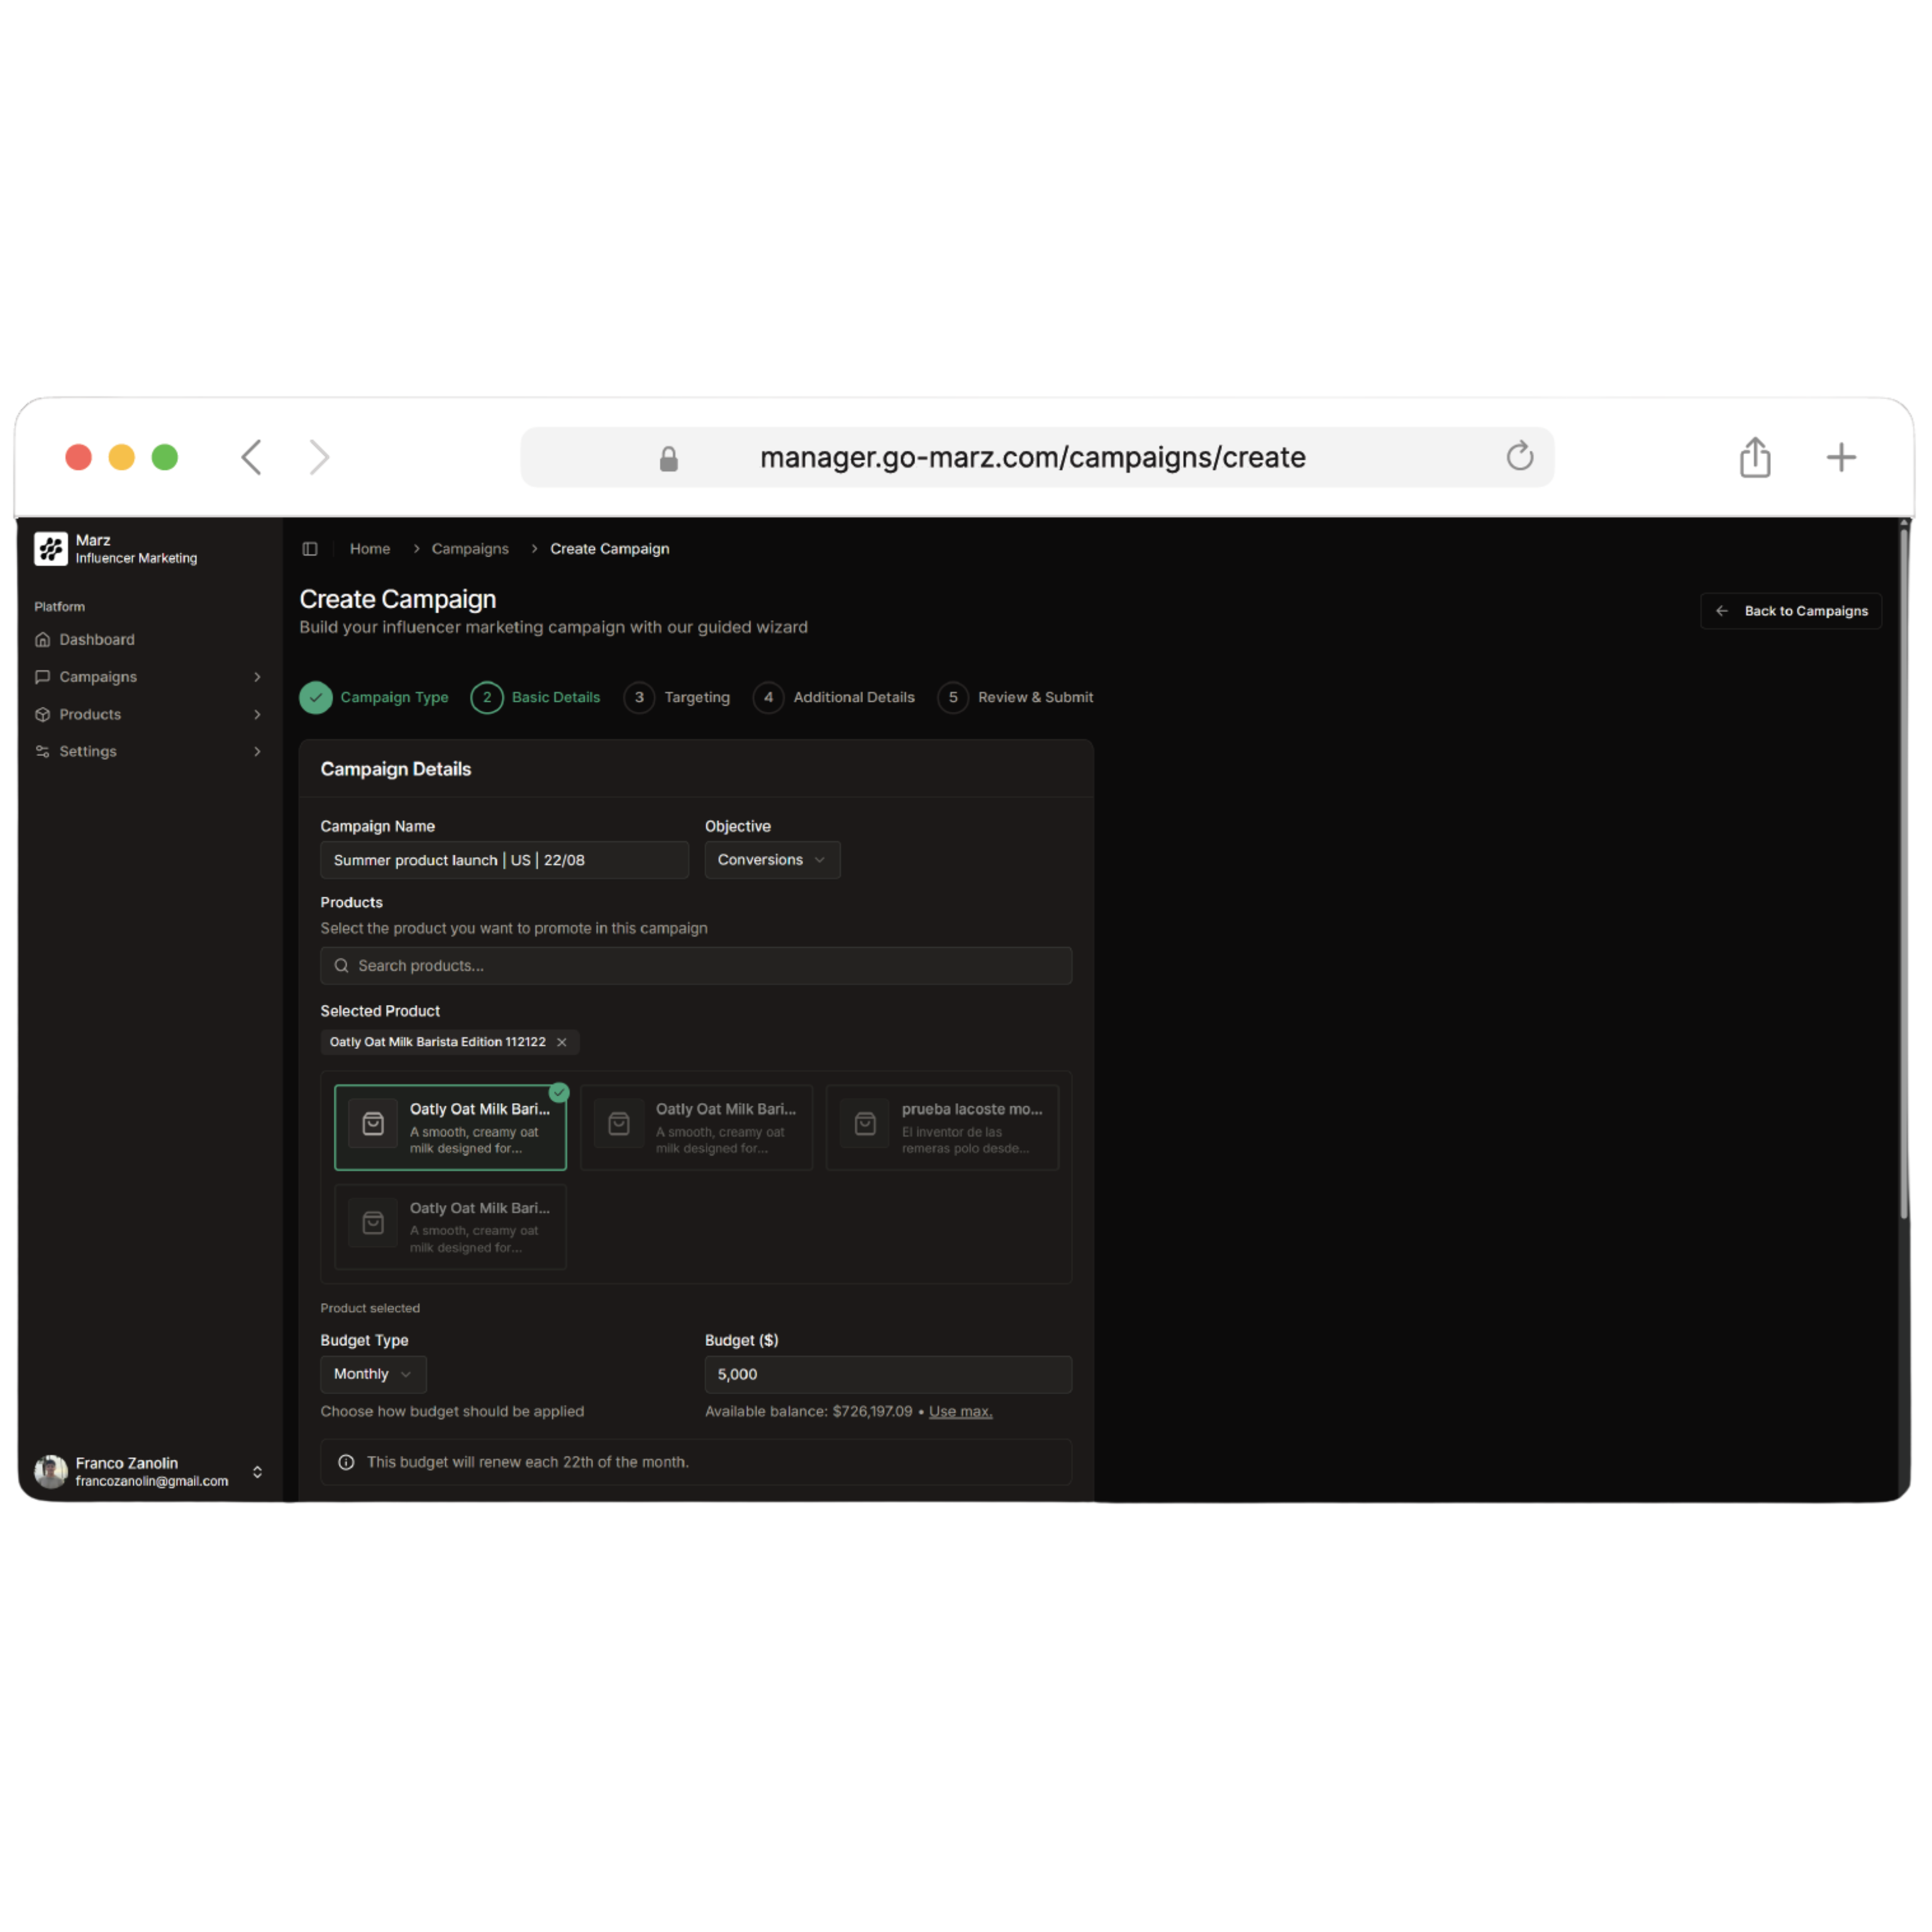Image resolution: width=1932 pixels, height=1932 pixels.
Task: Click the Use max. link
Action: [x=960, y=1411]
